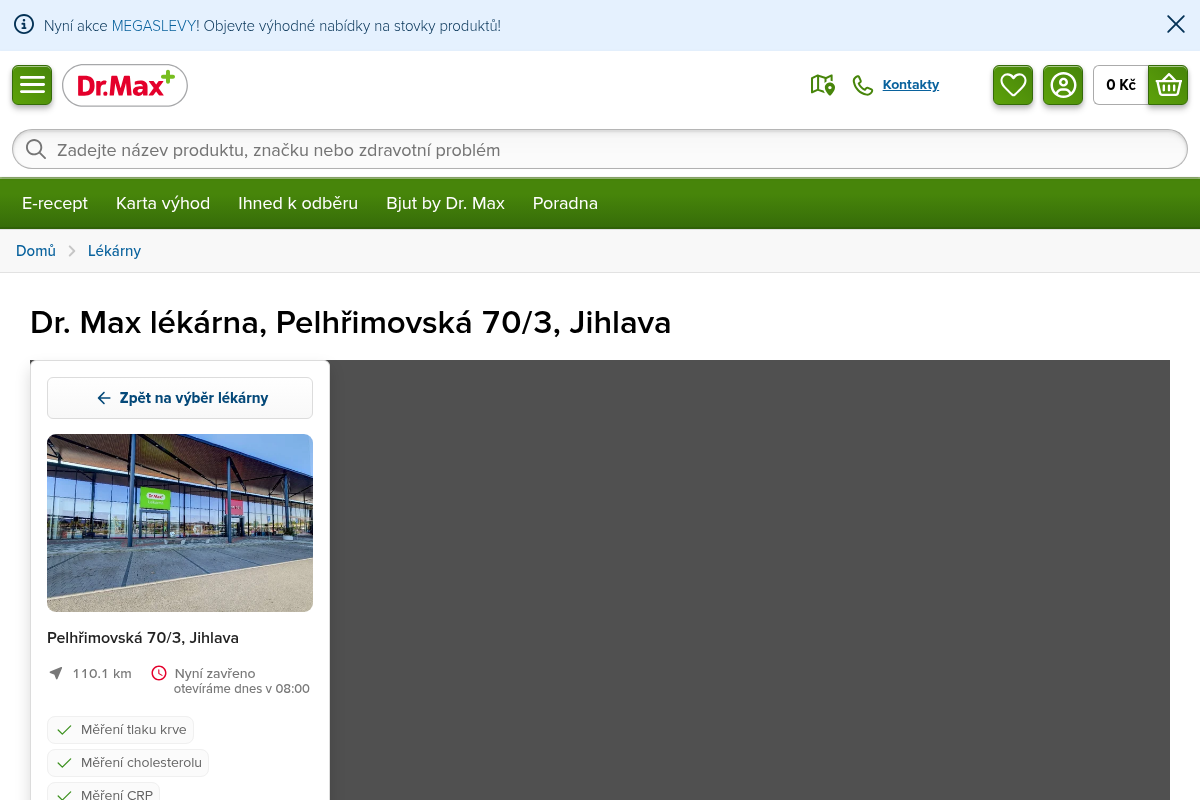The height and width of the screenshot is (800, 1200).
Task: Close the MEGASLEVY promo banner
Action: pos(1176,25)
